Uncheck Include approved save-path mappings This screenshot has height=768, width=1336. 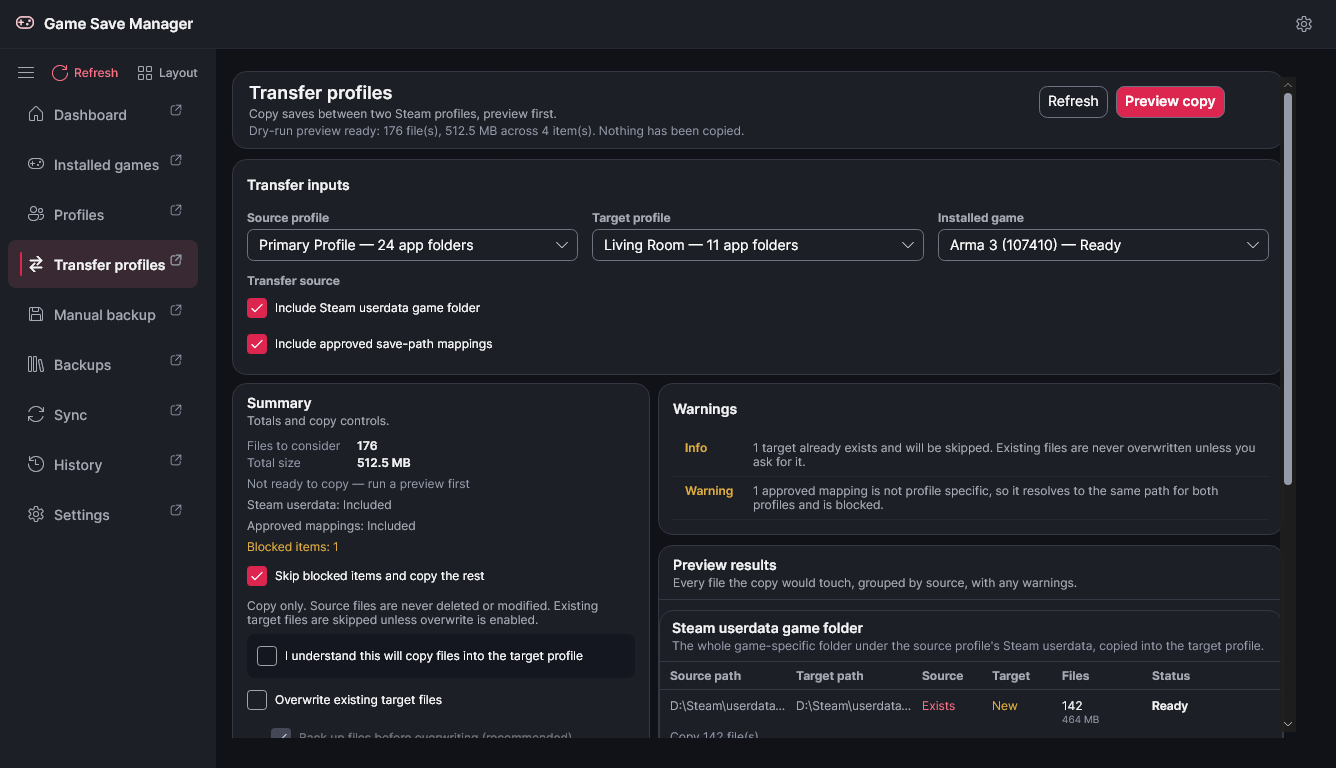click(x=257, y=344)
